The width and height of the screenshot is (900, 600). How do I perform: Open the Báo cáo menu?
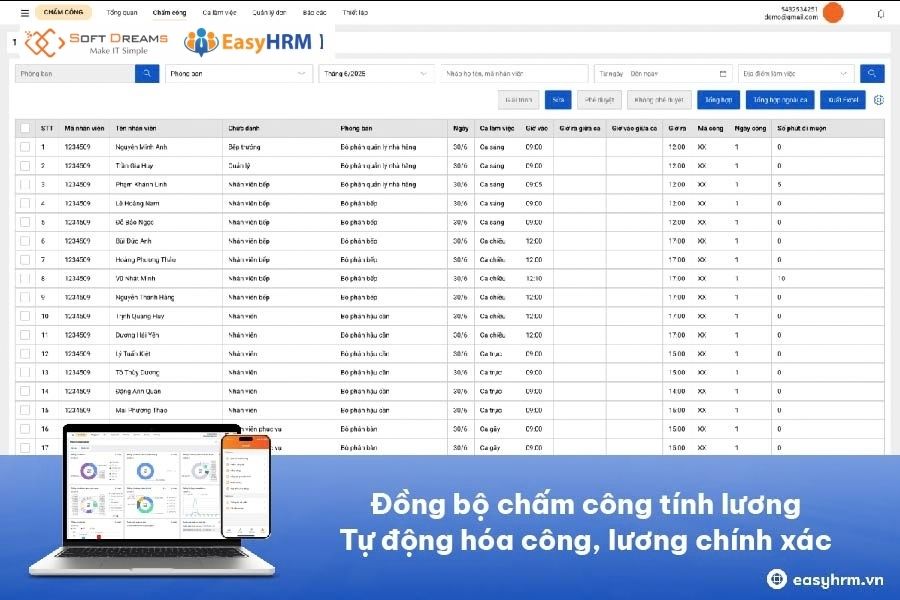315,13
